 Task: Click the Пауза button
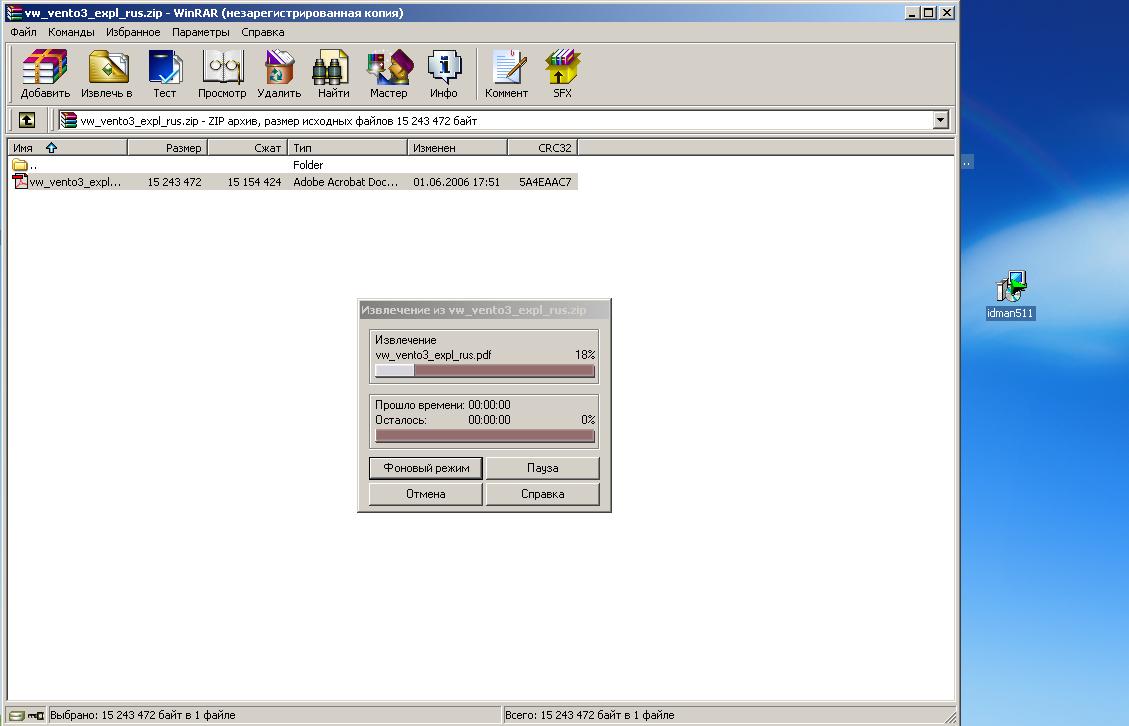click(x=542, y=468)
